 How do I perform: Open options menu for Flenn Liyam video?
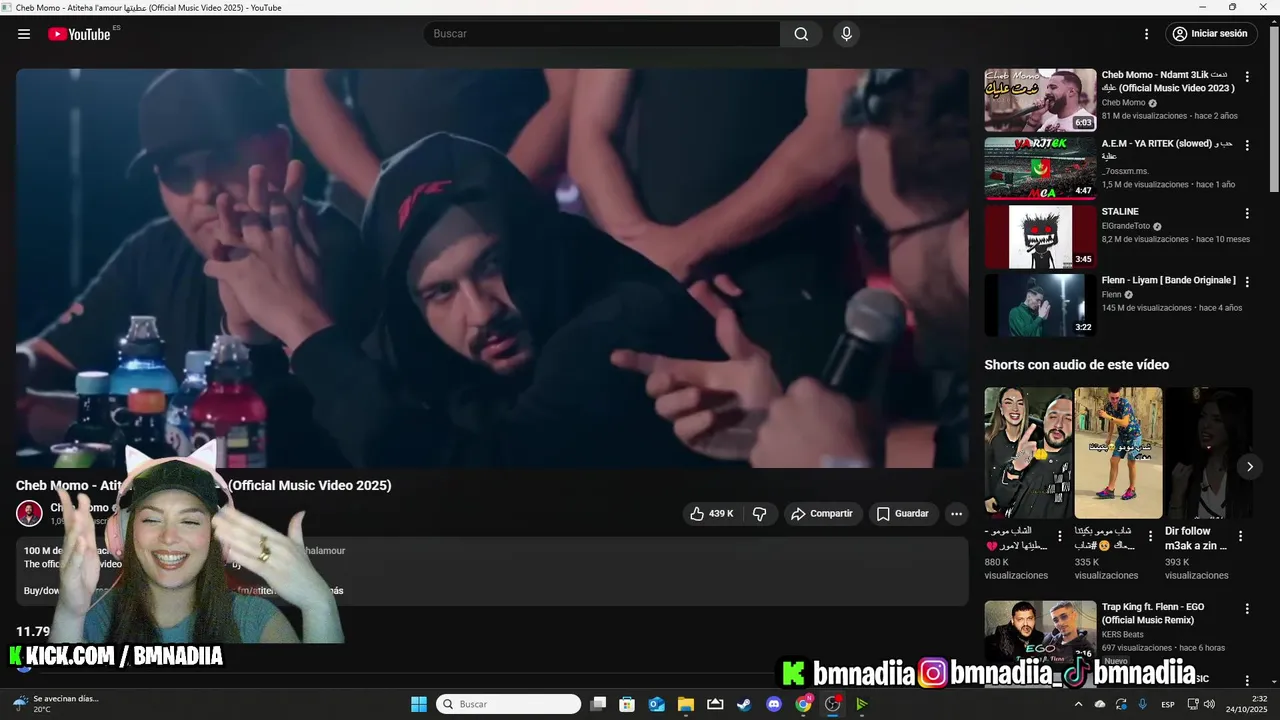pos(1247,282)
